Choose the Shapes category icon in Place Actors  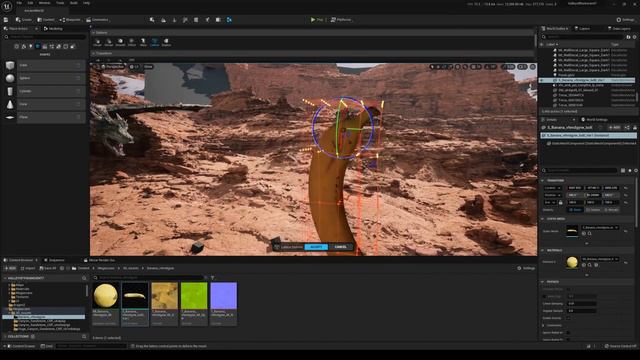tap(38, 47)
